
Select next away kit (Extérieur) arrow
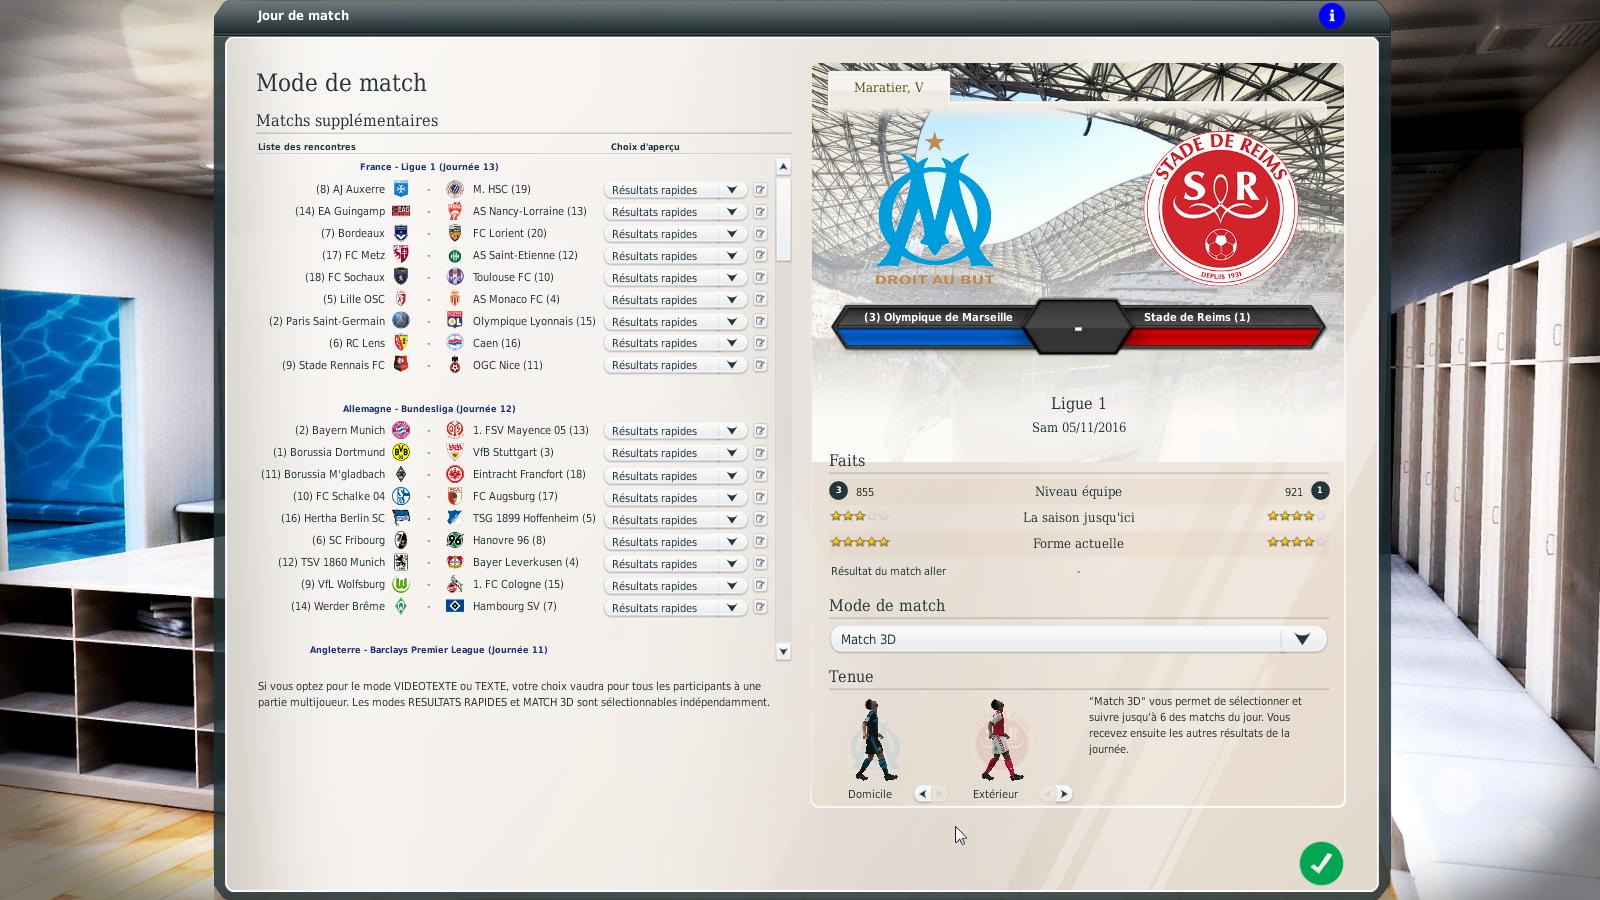pyautogui.click(x=1063, y=793)
